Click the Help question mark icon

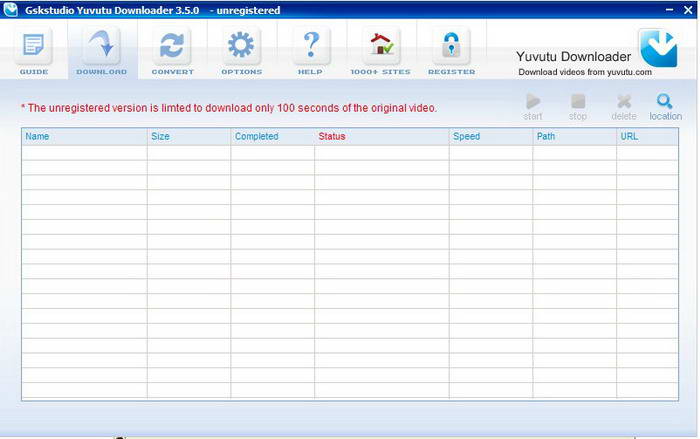point(311,46)
